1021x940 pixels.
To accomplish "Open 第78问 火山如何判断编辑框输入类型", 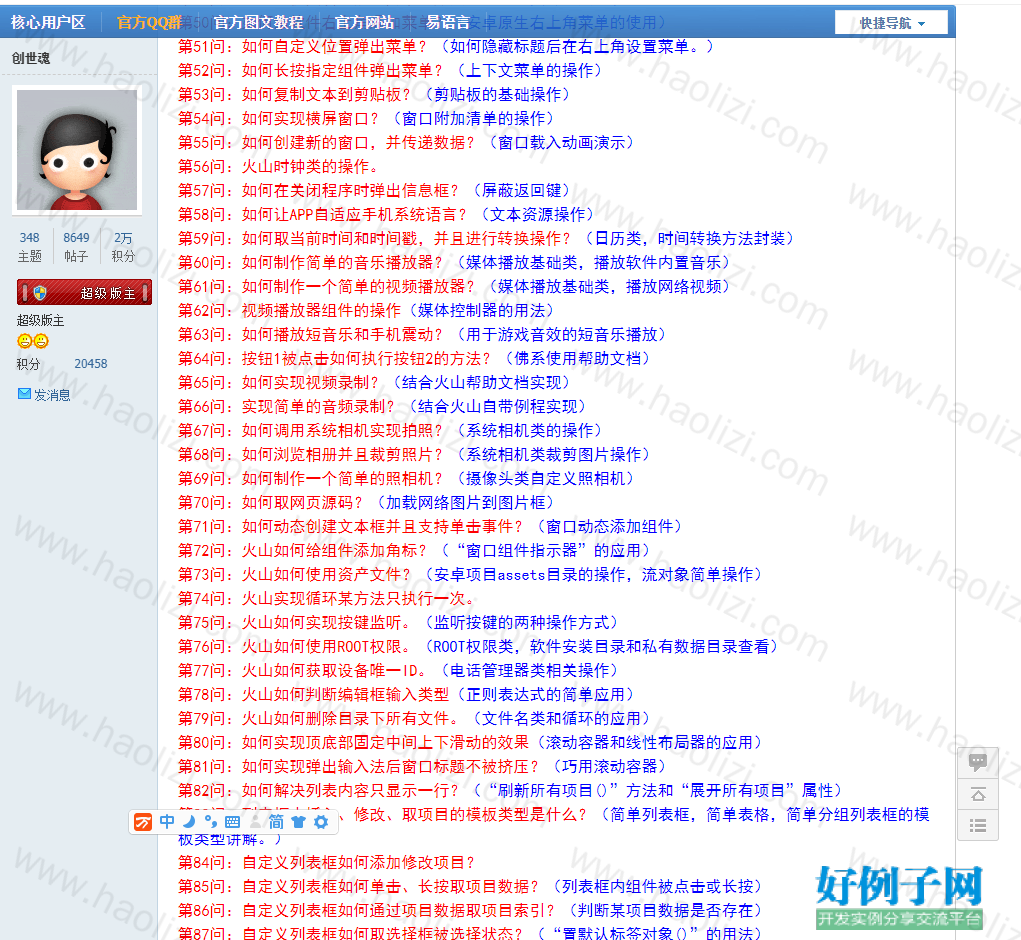I will tap(406, 695).
